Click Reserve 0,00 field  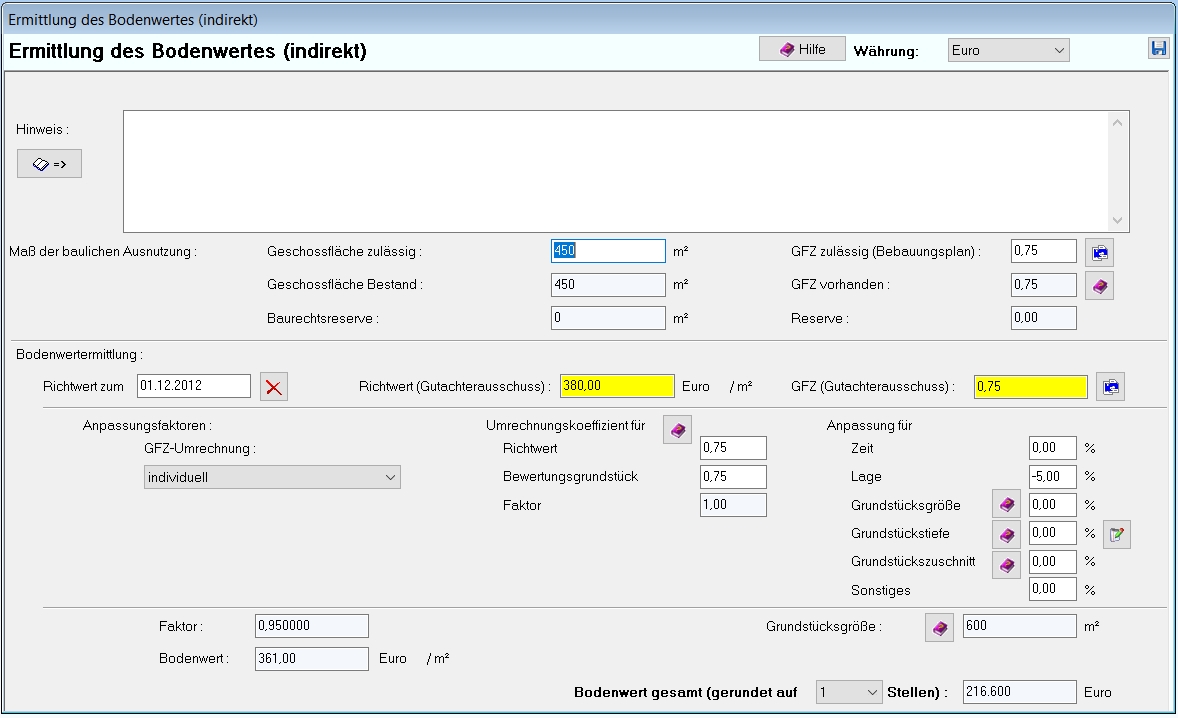[1044, 318]
